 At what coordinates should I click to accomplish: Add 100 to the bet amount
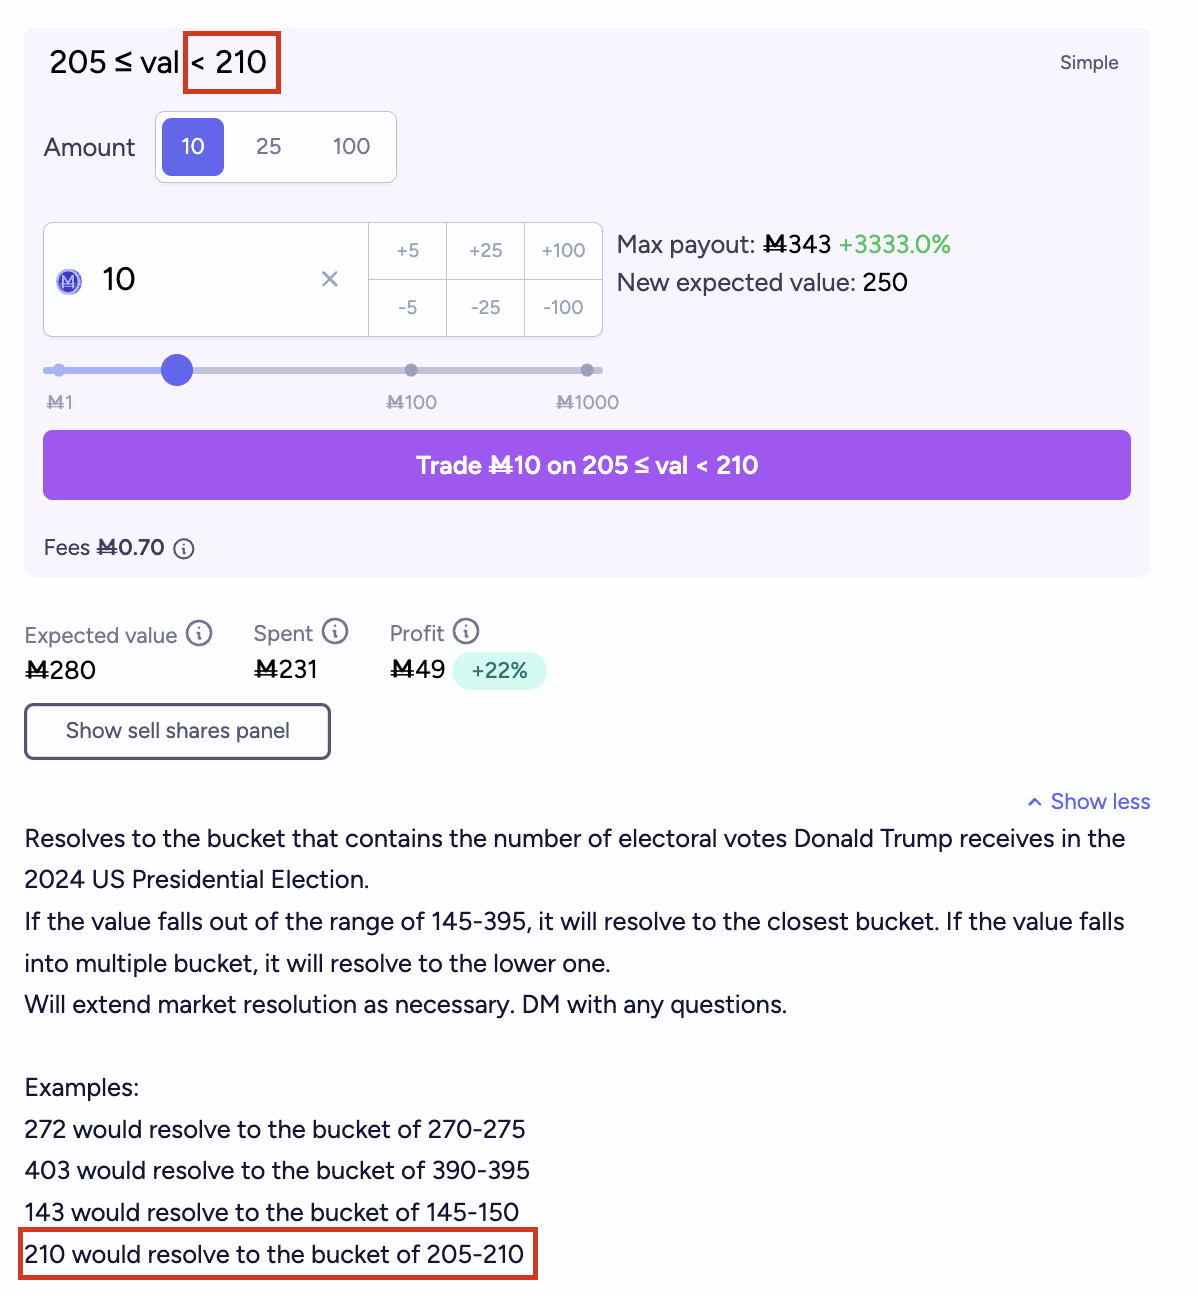click(563, 251)
